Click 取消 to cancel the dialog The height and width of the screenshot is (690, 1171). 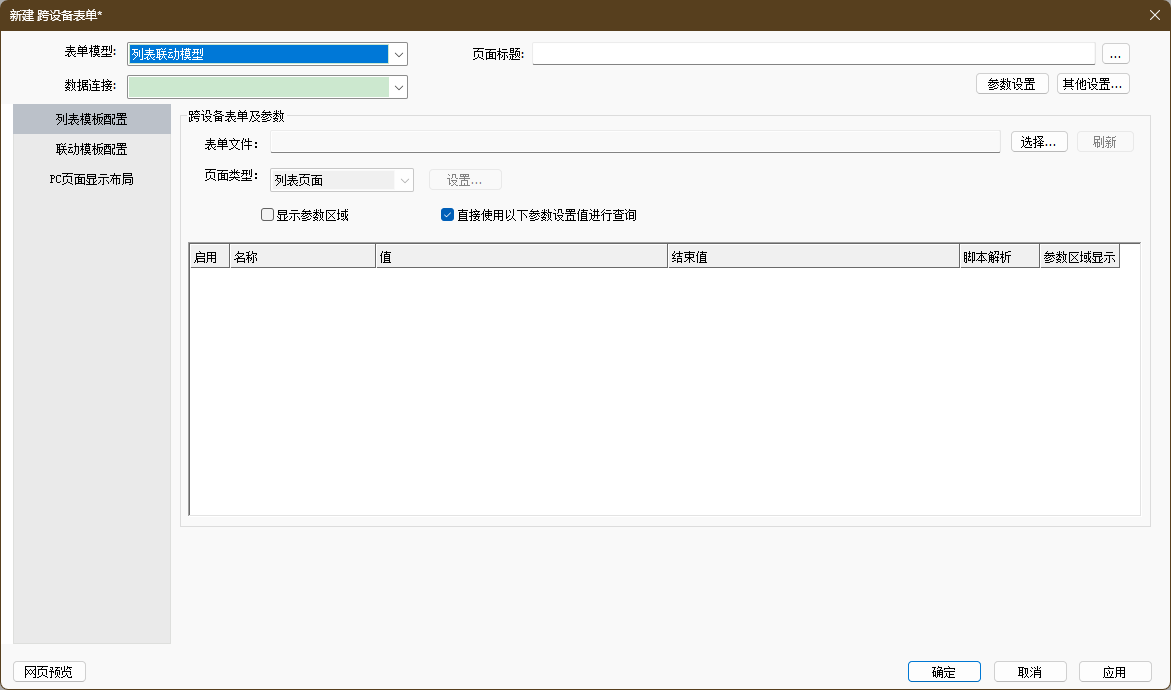1029,672
